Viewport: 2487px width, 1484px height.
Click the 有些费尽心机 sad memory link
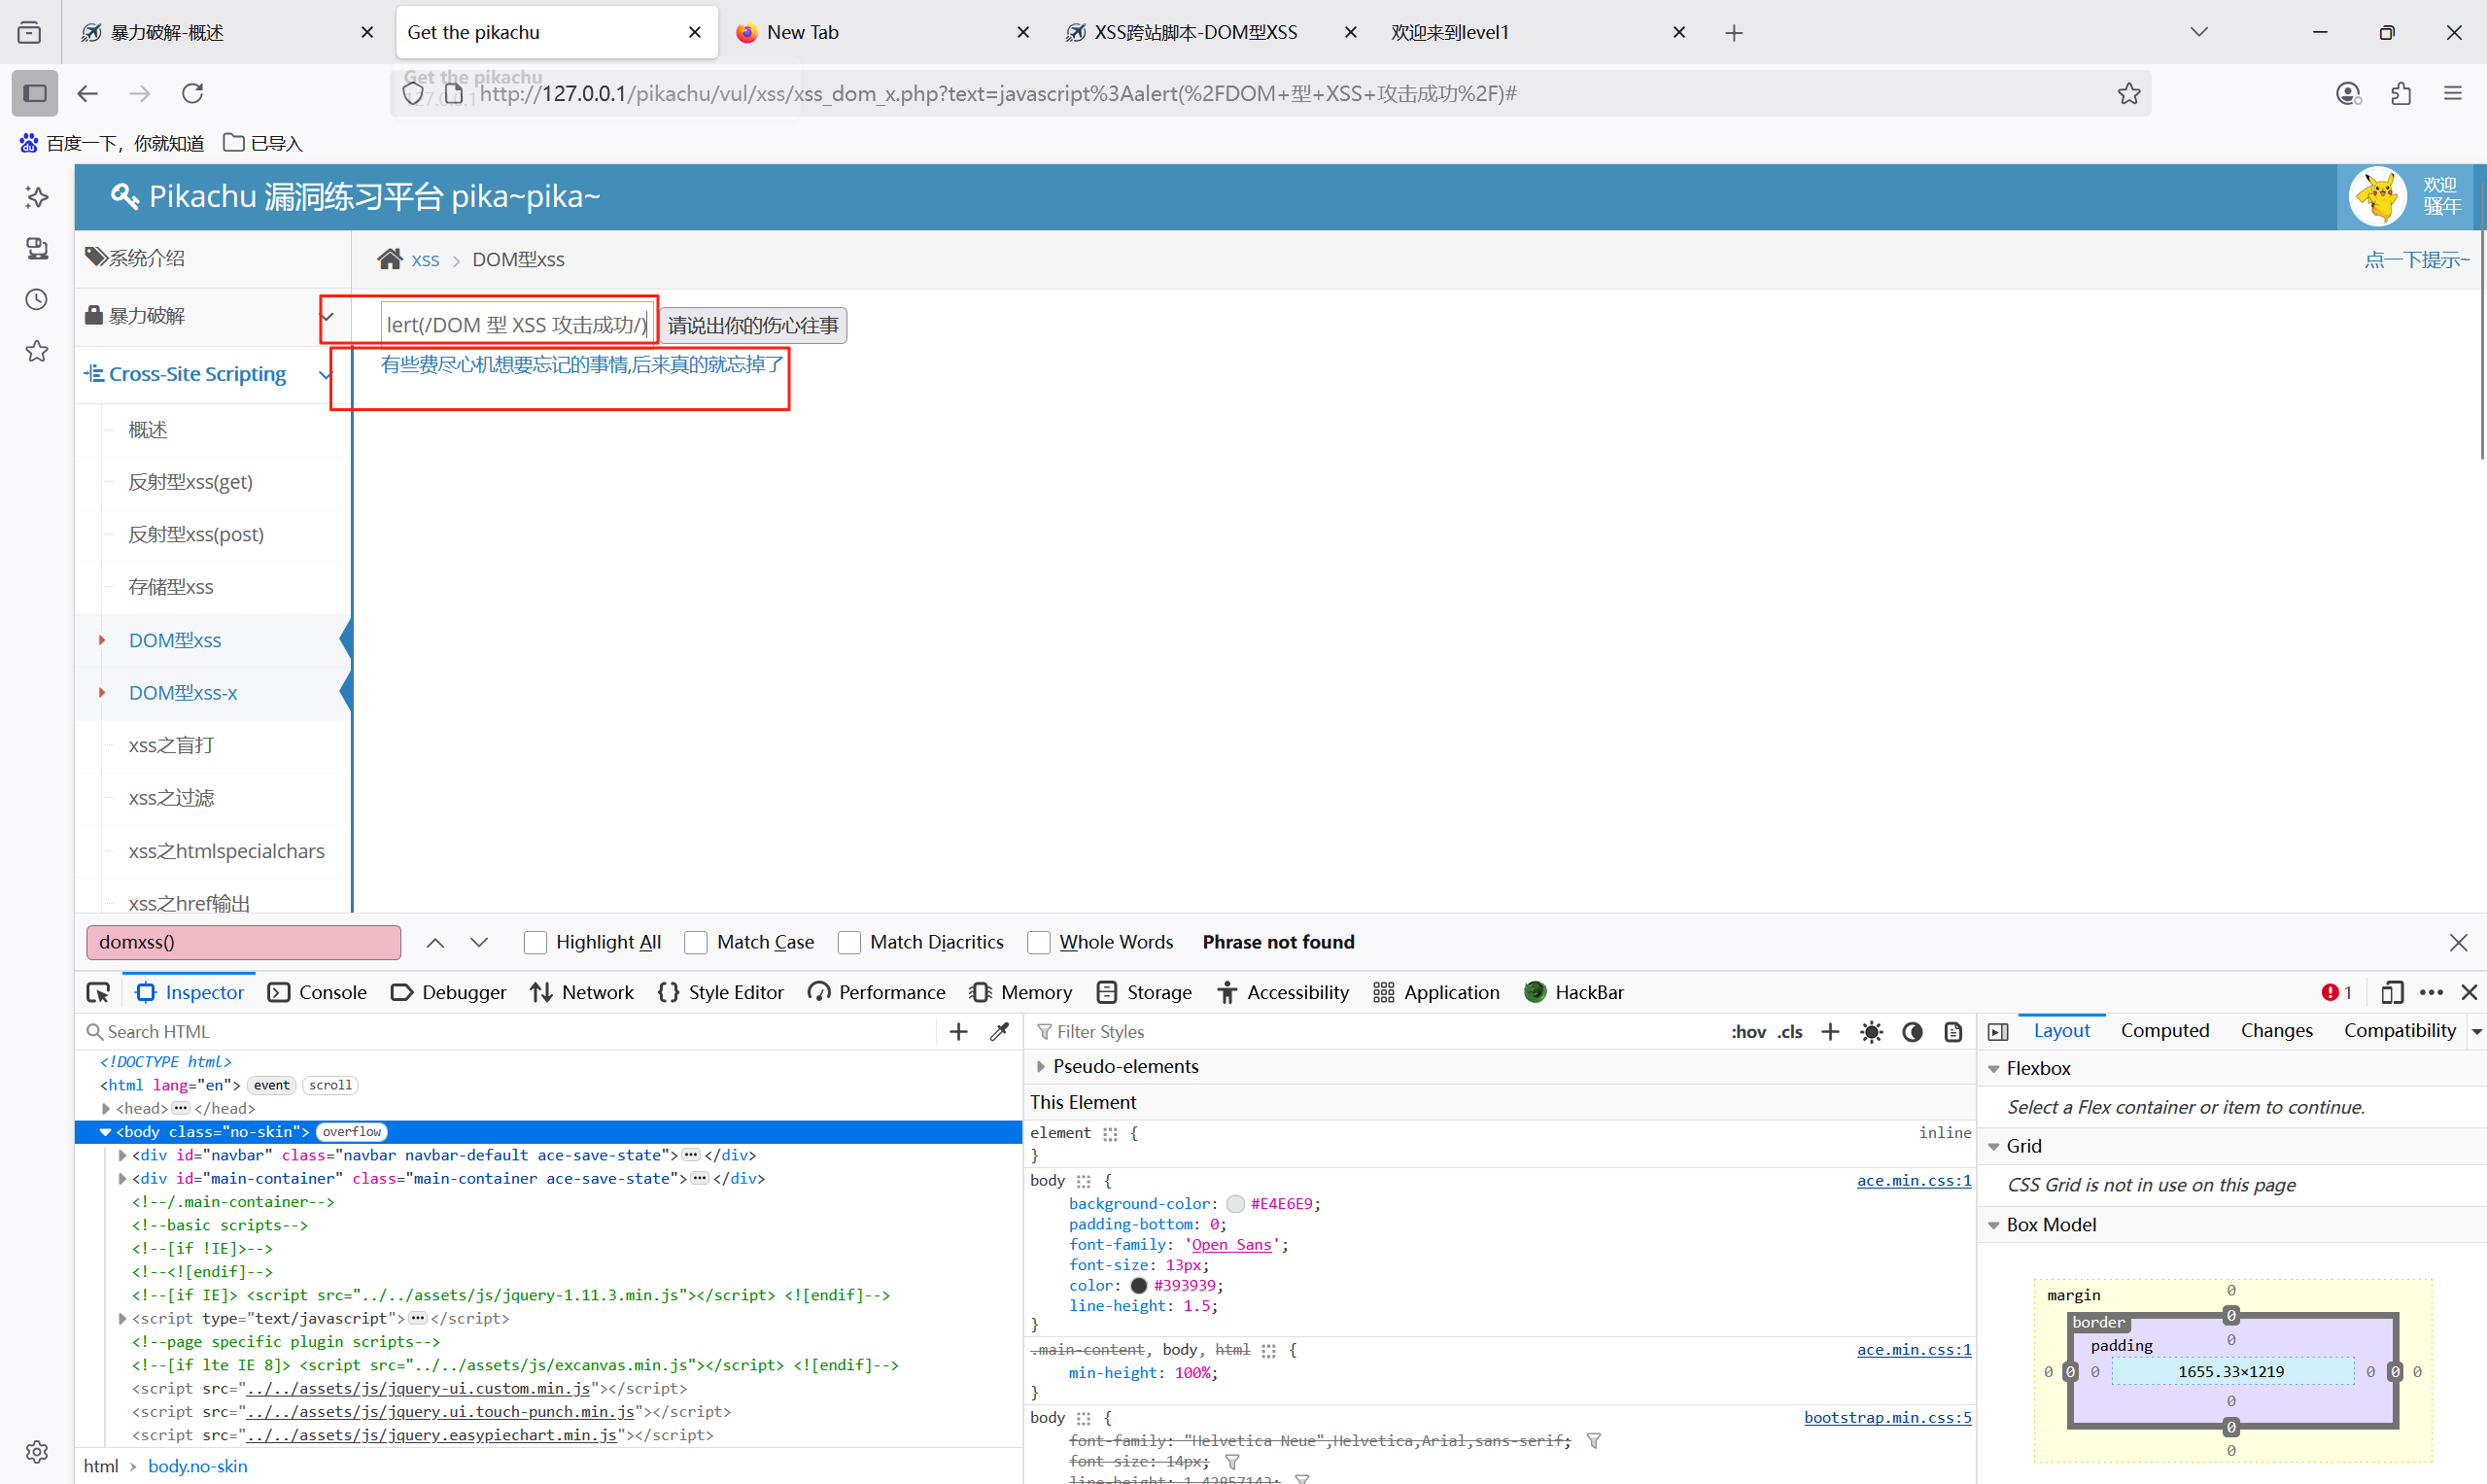click(582, 364)
